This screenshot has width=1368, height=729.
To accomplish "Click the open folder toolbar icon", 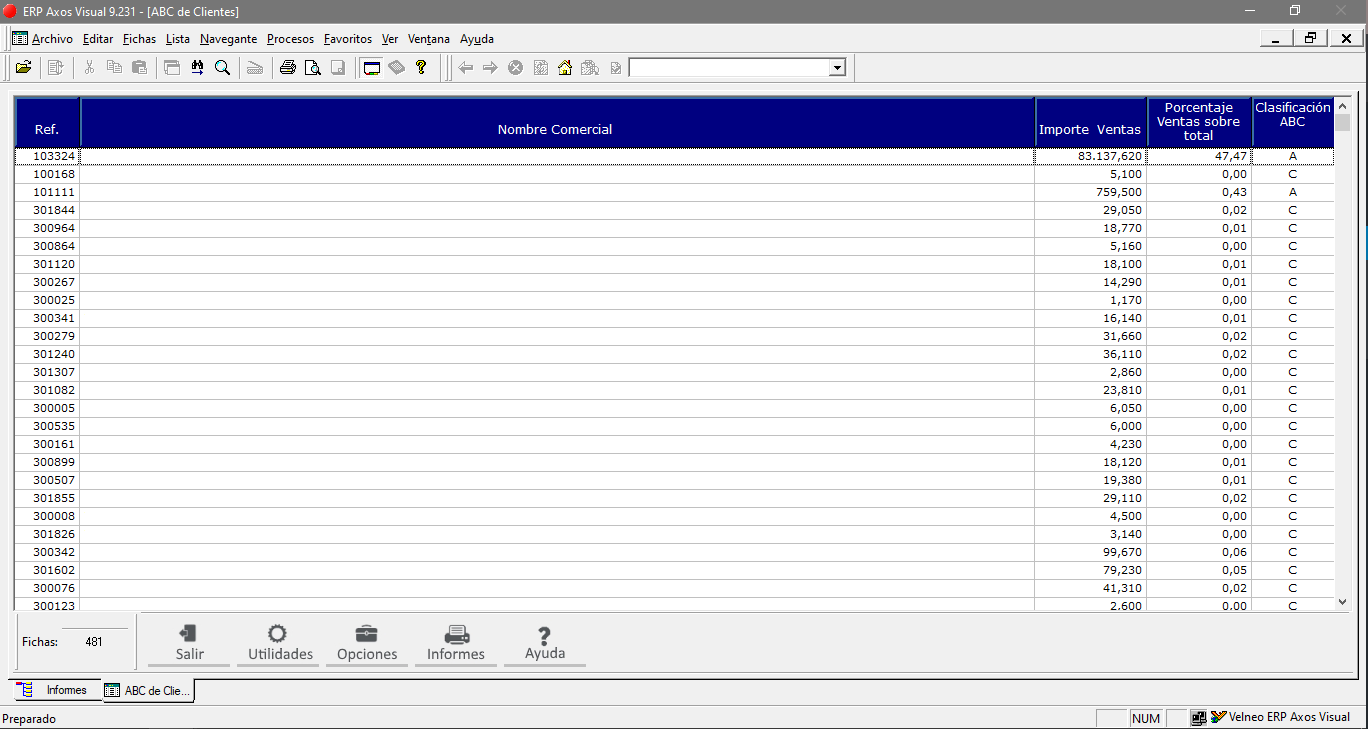I will 23,68.
